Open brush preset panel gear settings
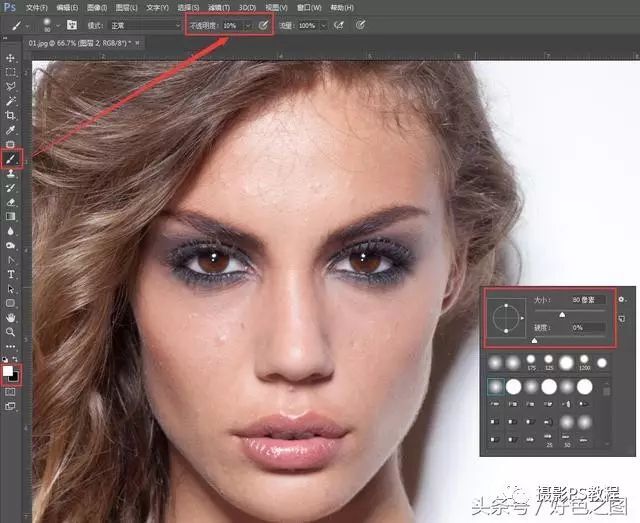The image size is (640, 523). click(621, 298)
